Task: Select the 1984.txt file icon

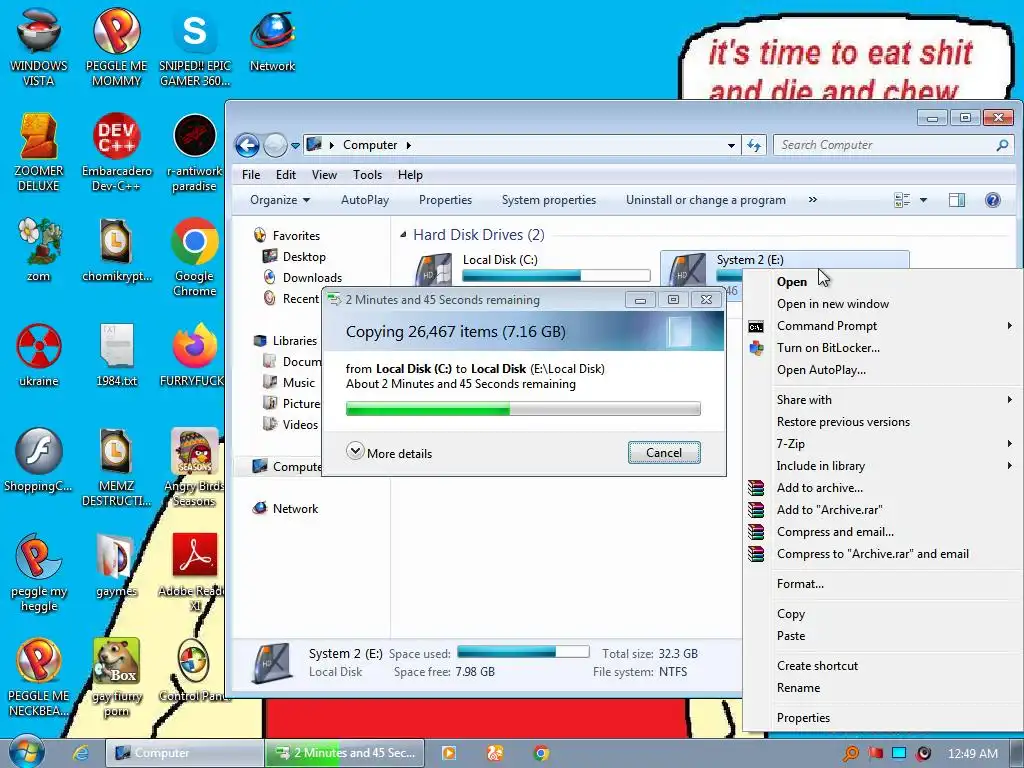Action: [x=116, y=355]
